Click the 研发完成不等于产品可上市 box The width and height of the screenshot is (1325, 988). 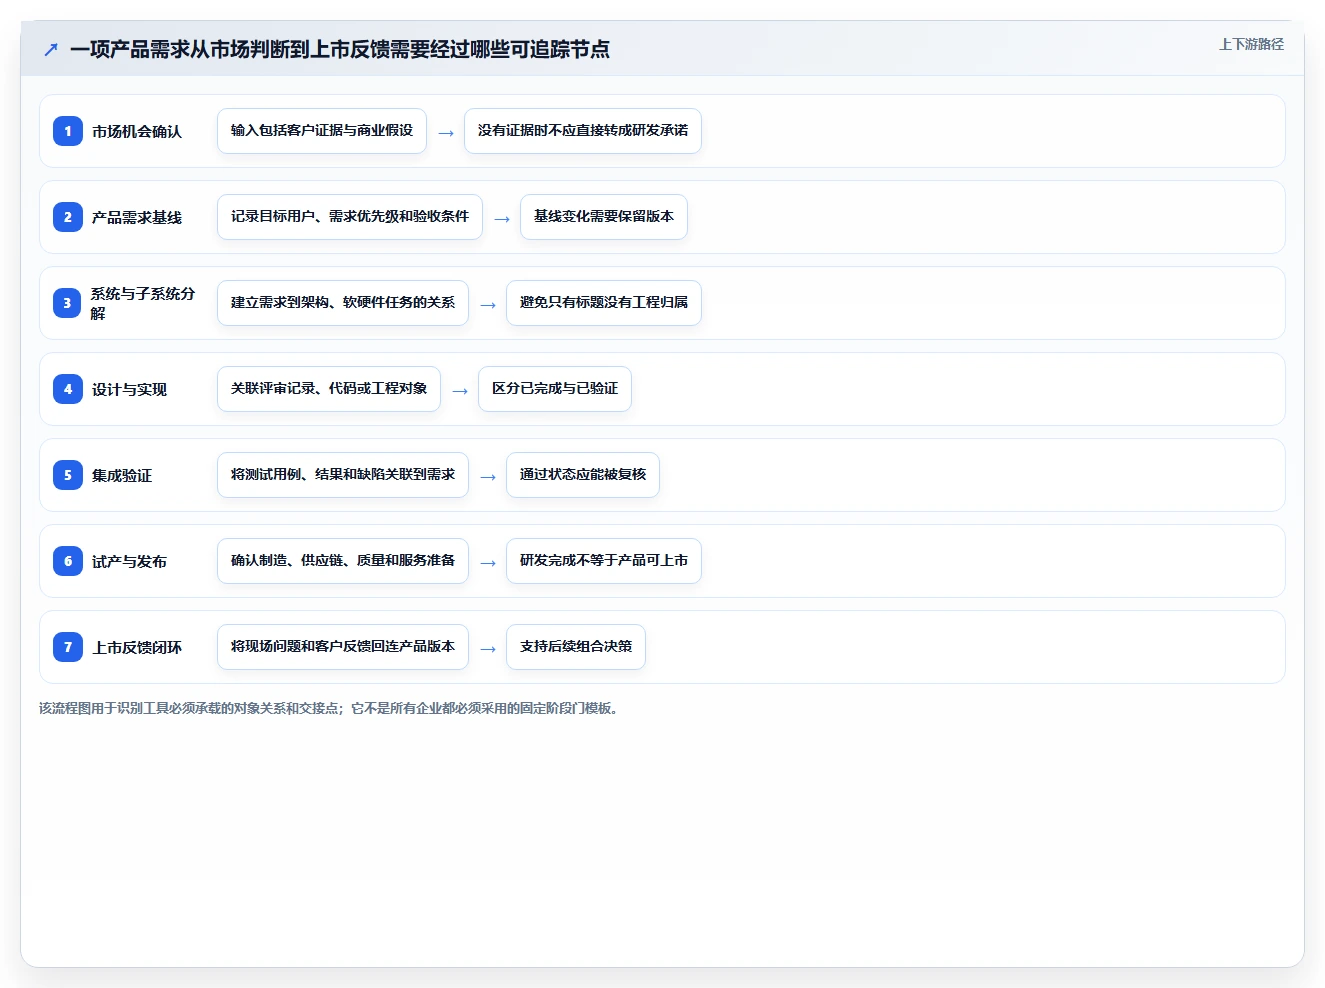[x=604, y=561]
